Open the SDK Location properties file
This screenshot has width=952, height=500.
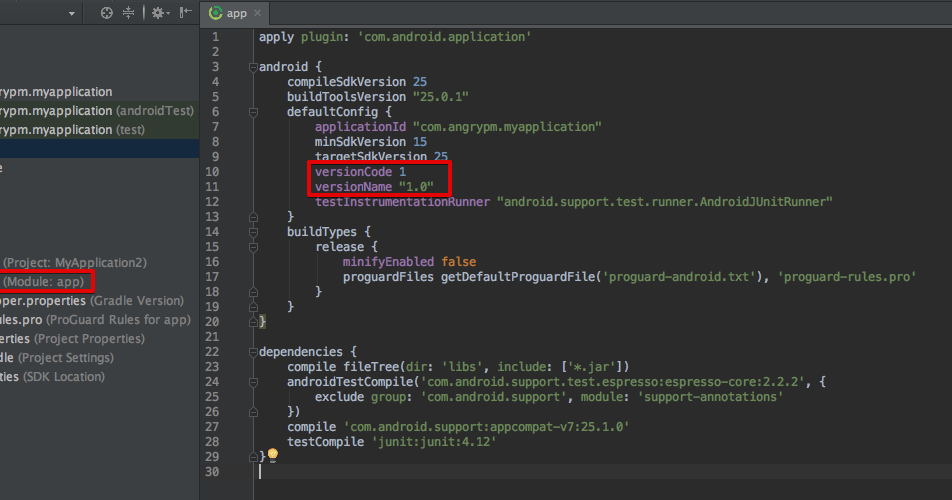100,377
